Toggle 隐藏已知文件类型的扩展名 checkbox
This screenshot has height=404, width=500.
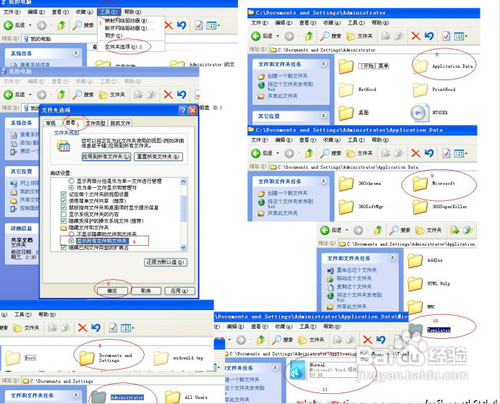[64, 248]
